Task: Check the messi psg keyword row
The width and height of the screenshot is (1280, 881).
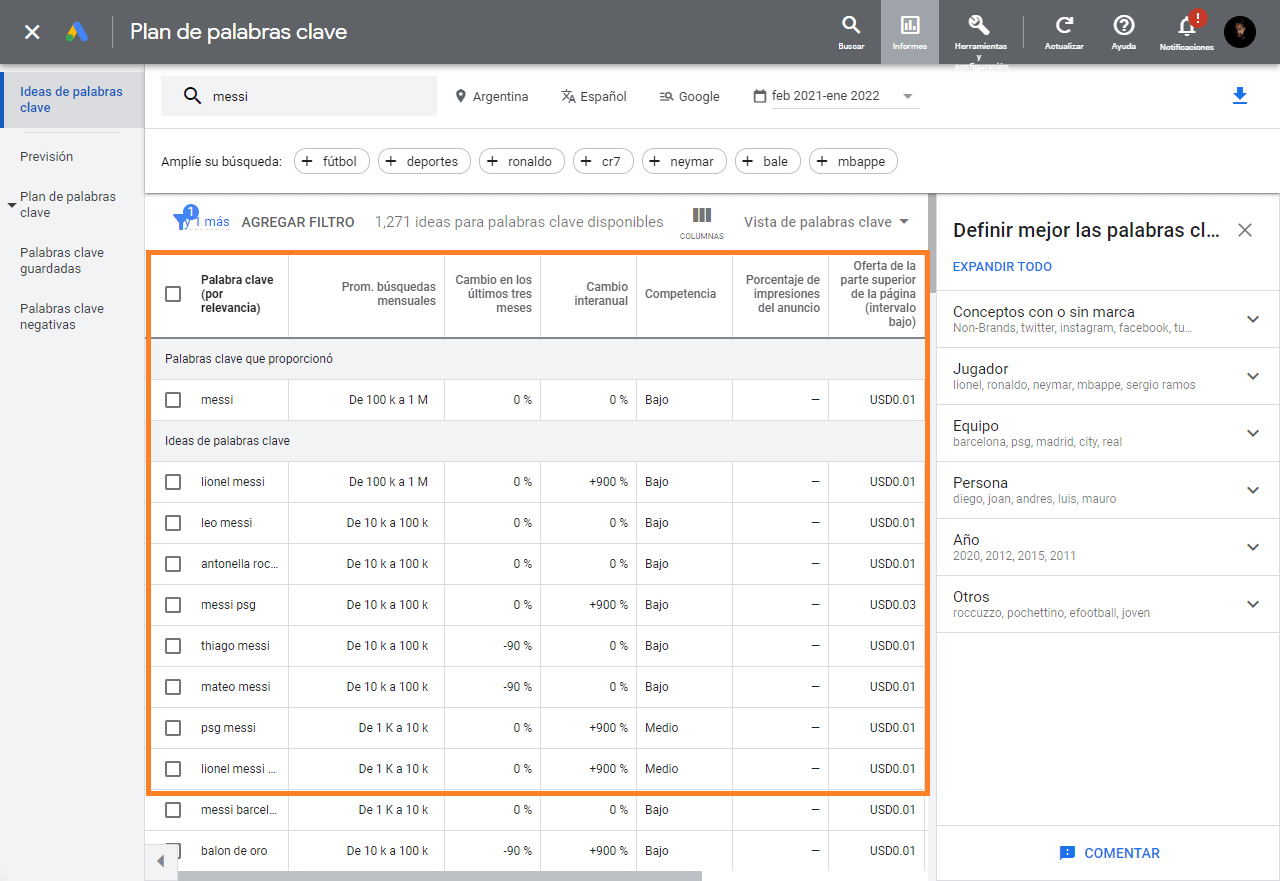Action: click(x=173, y=604)
